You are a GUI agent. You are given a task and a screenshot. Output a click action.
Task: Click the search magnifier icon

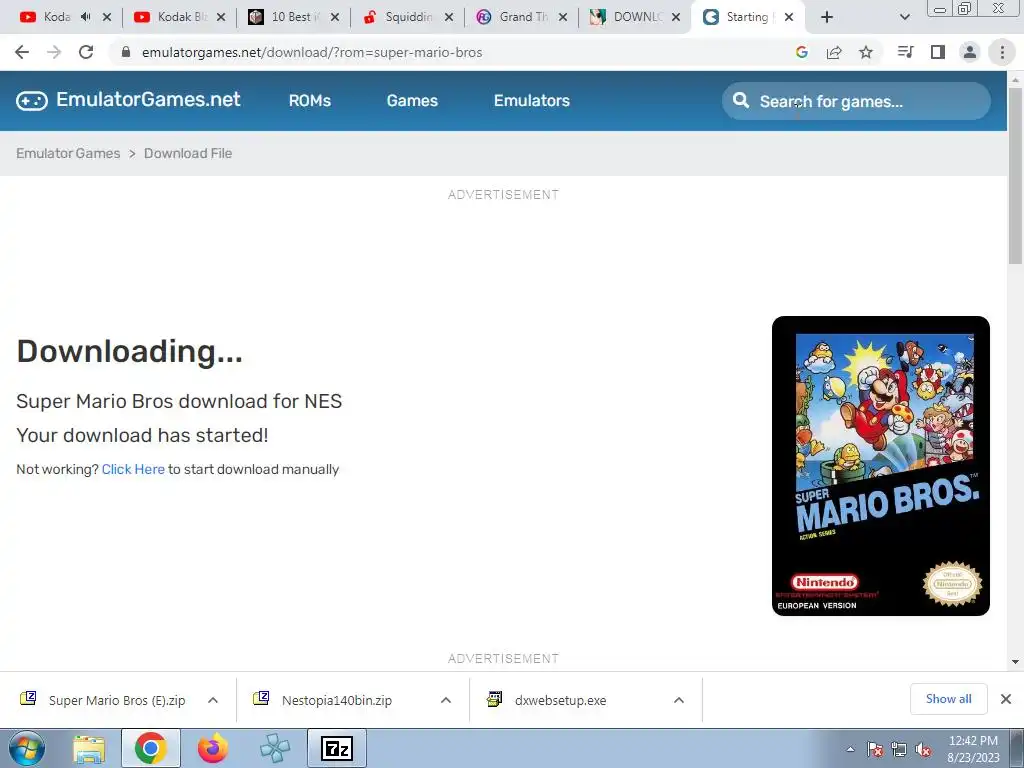point(741,101)
